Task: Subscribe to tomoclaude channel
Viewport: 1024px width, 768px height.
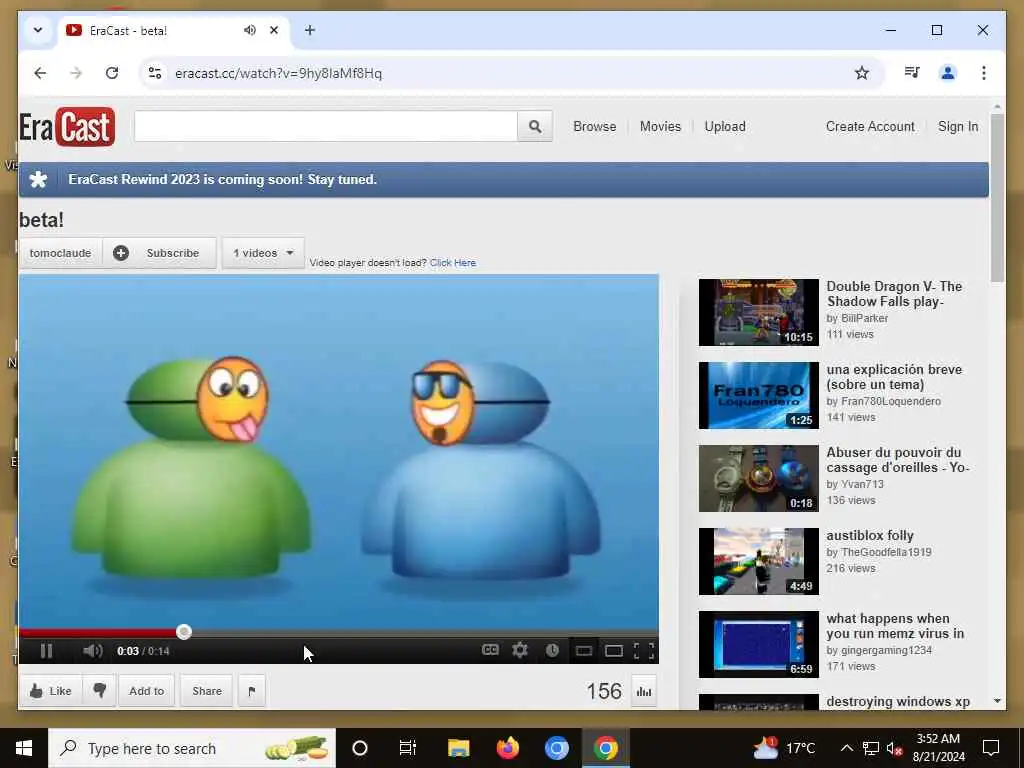Action: 159,253
